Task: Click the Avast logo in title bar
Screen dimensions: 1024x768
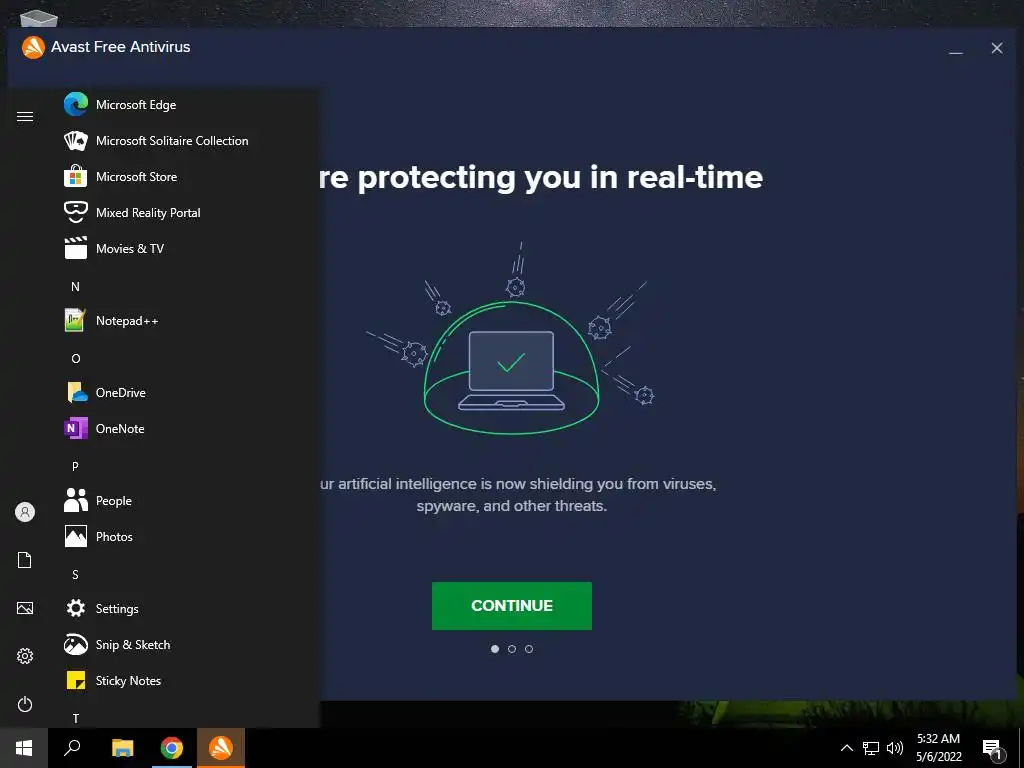Action: 33,47
